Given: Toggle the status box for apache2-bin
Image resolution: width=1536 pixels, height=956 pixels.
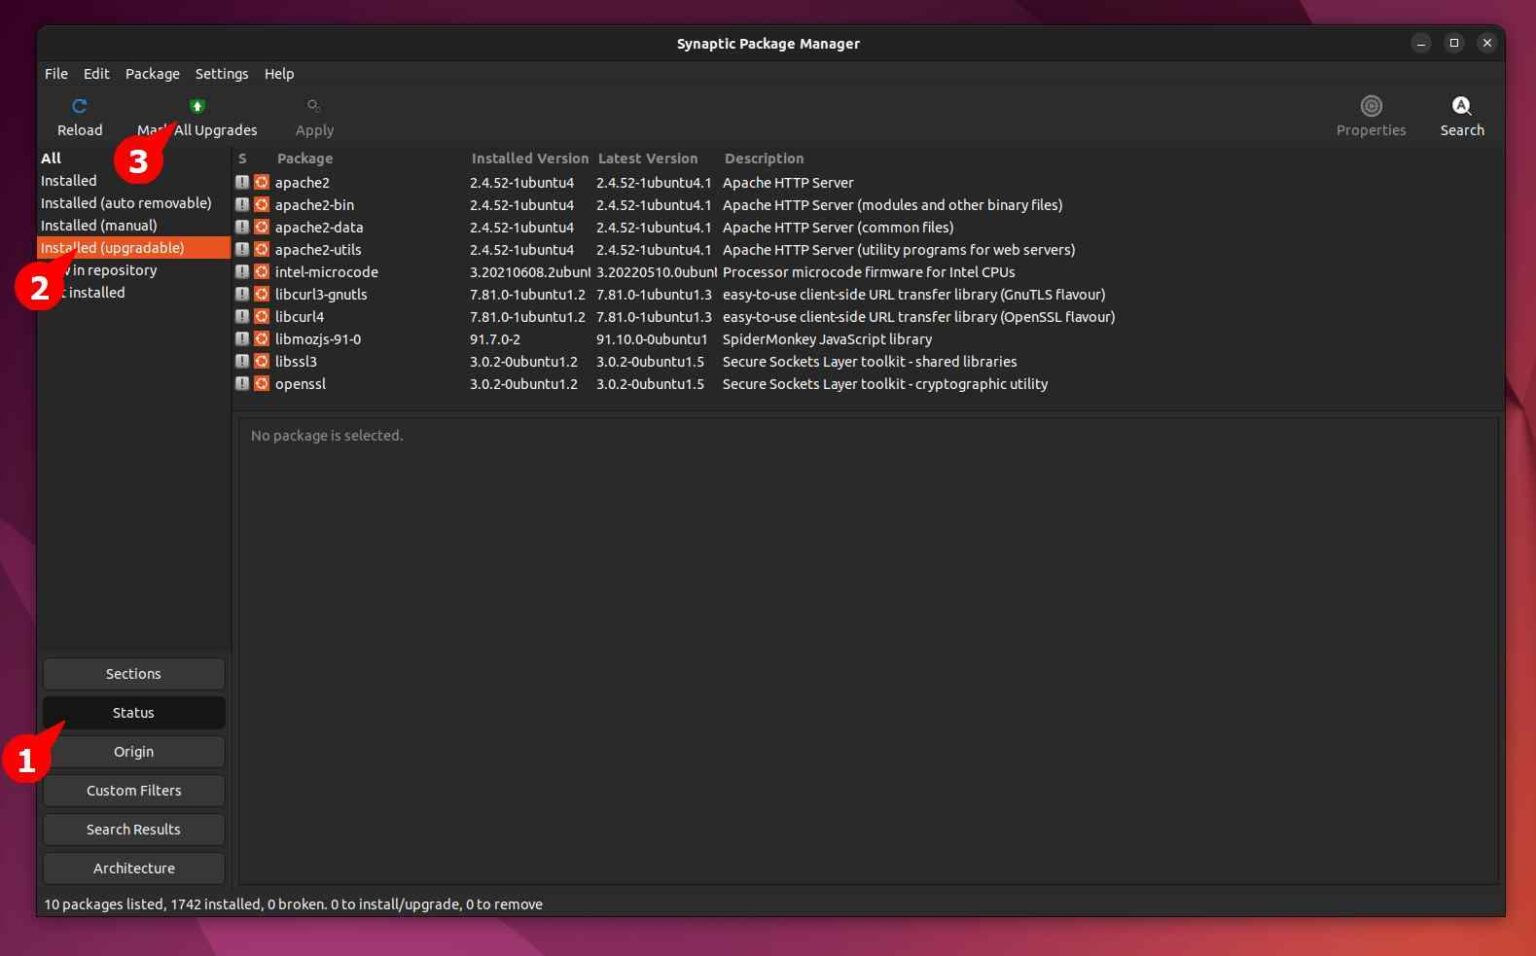Looking at the screenshot, I should pyautogui.click(x=243, y=205).
